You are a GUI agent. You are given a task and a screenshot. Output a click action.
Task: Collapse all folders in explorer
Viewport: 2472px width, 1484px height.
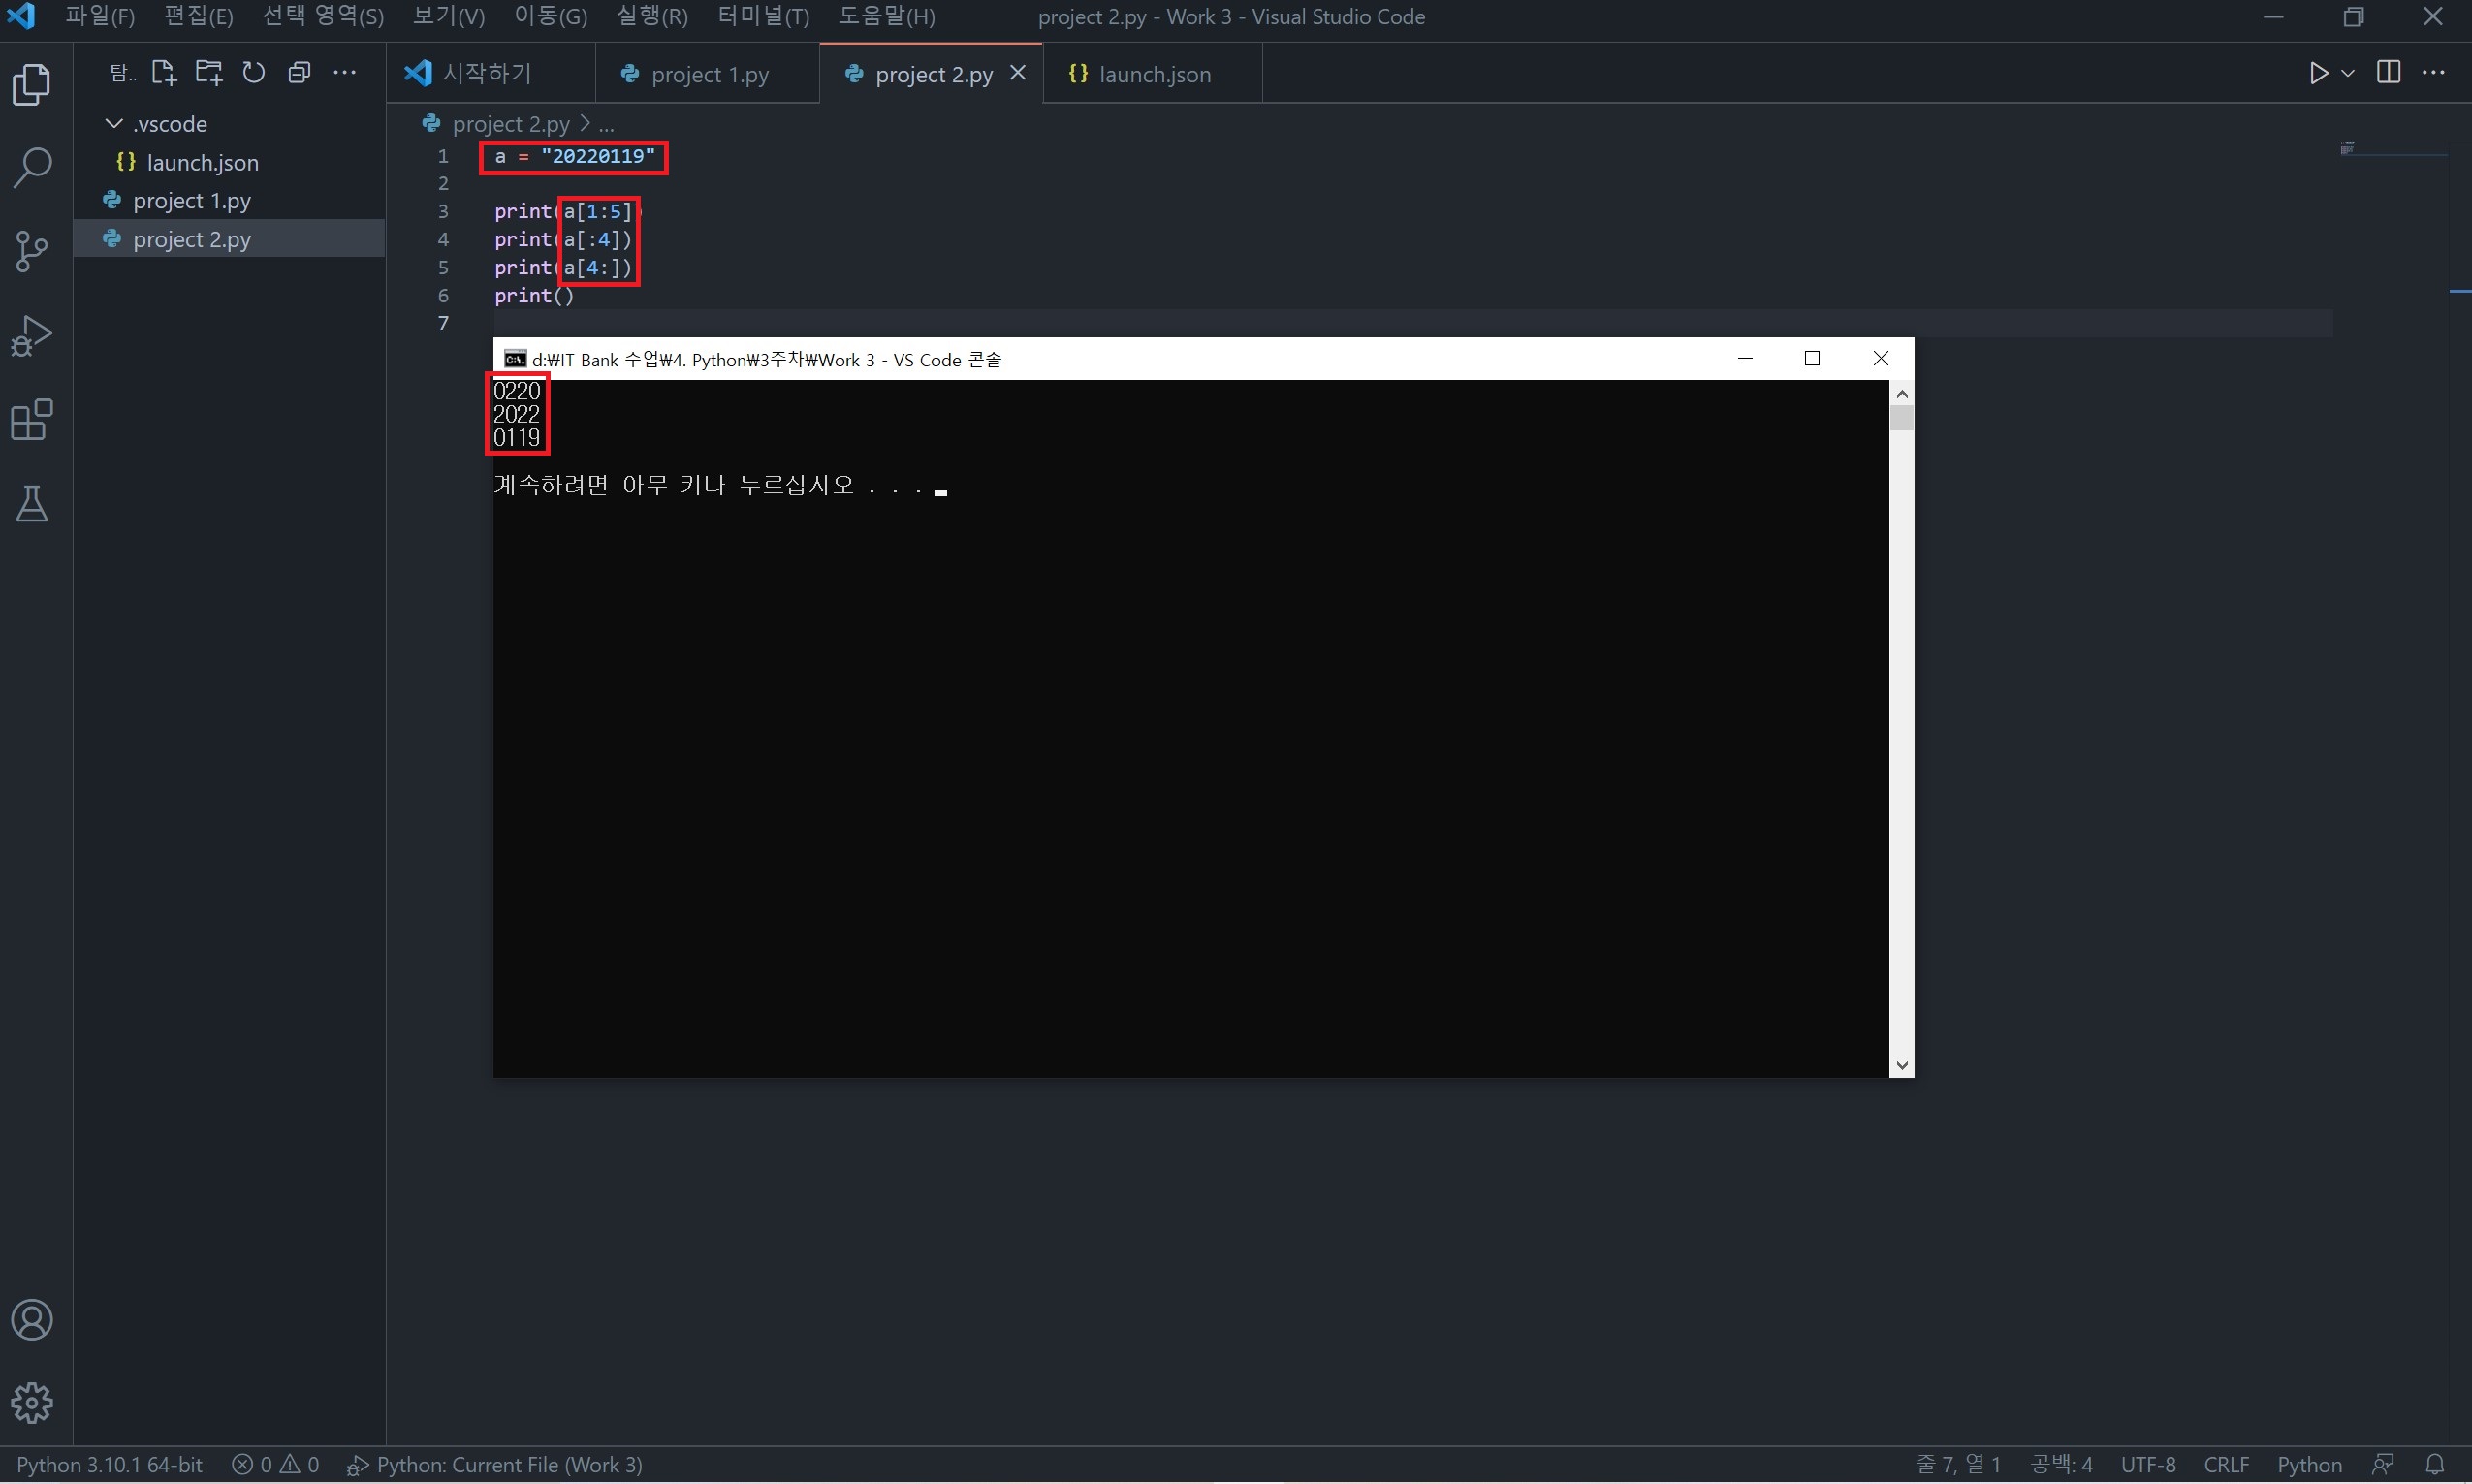pos(299,72)
